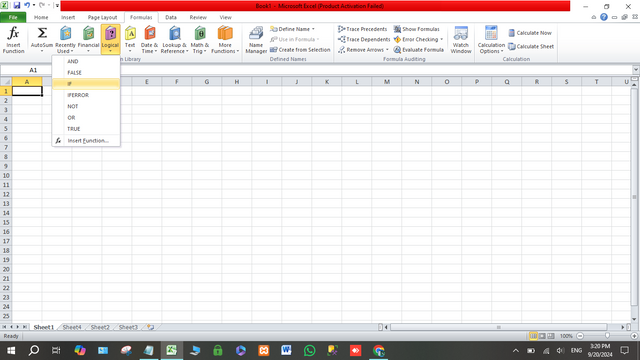Image resolution: width=640 pixels, height=360 pixels.
Task: Expand the formula bar chevron
Action: (636, 70)
